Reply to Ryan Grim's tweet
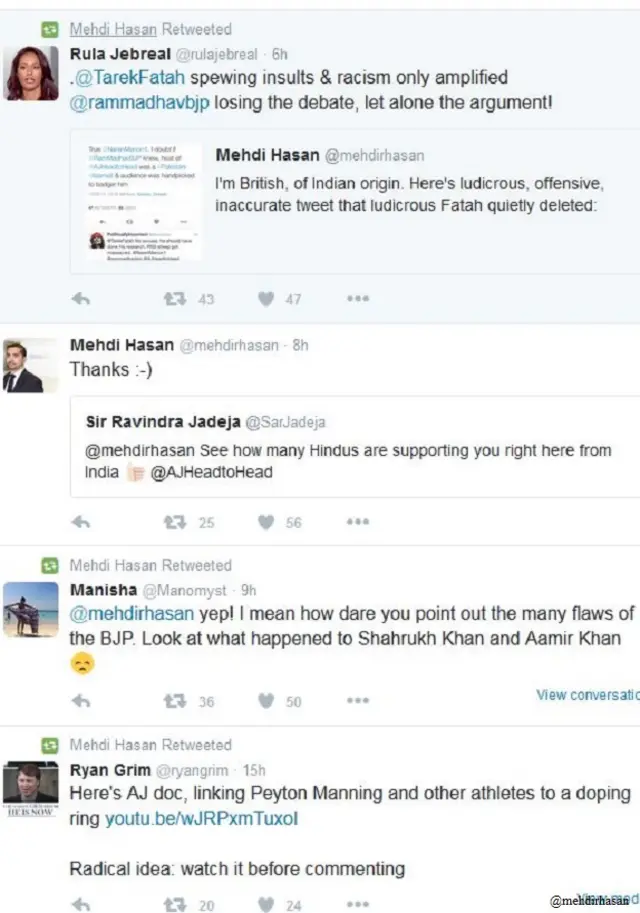Viewport: 640px width, 913px height. tap(82, 904)
